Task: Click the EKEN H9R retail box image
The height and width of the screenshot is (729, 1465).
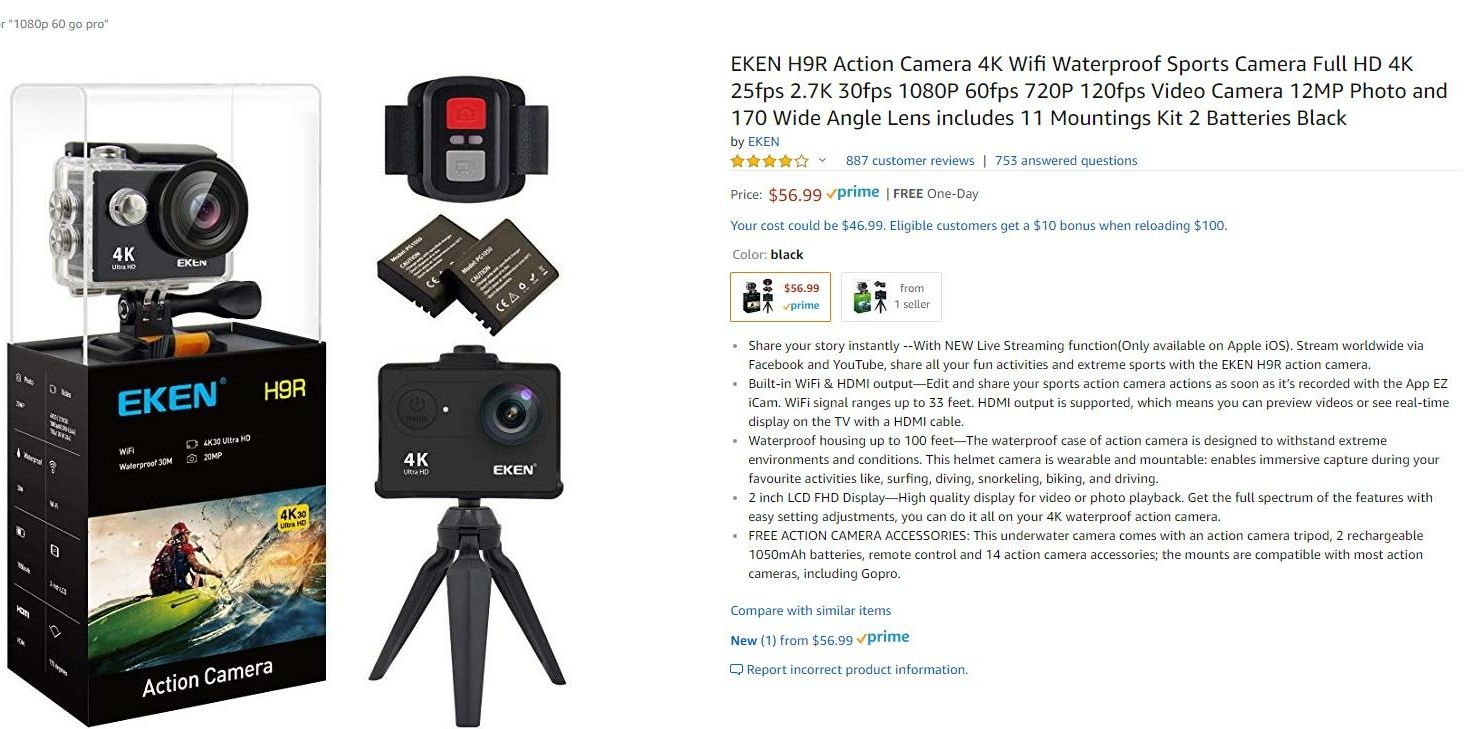Action: pos(167,404)
